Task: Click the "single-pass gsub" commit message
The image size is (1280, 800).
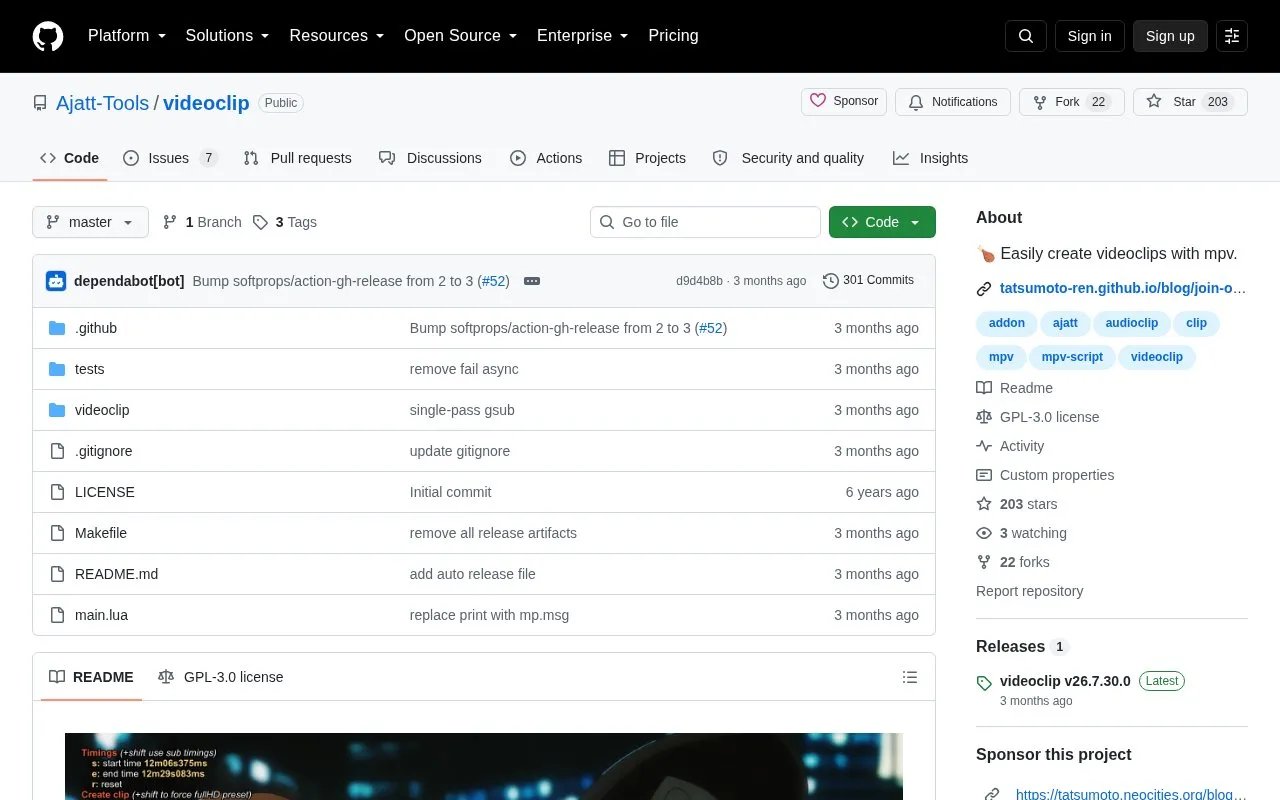Action: tap(462, 410)
